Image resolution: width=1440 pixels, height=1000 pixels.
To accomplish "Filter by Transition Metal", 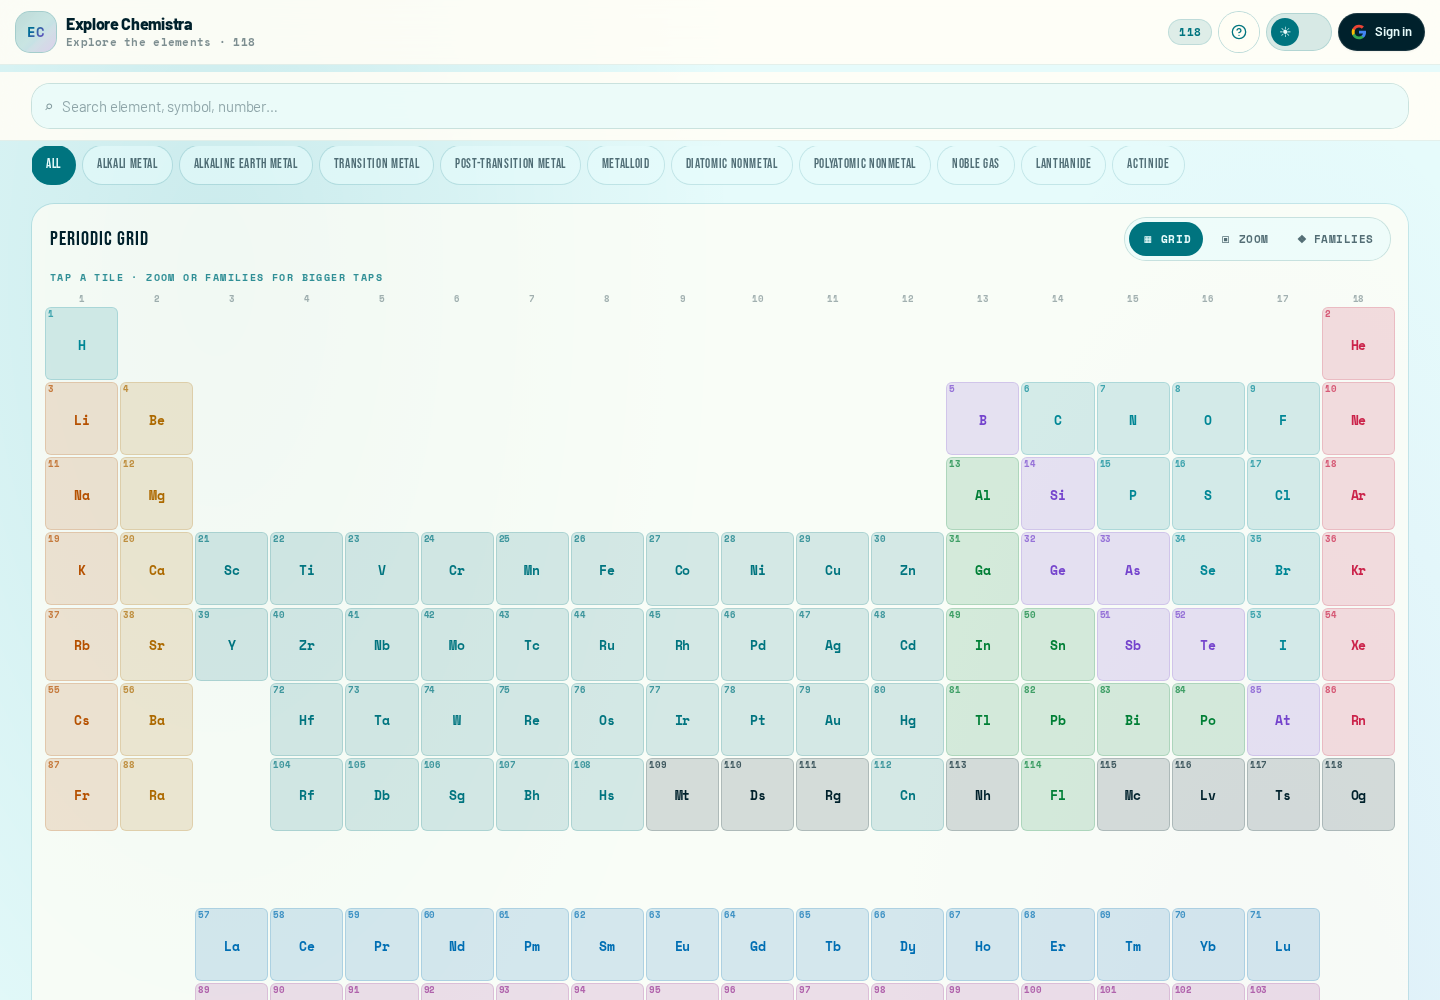I will click(x=377, y=165).
